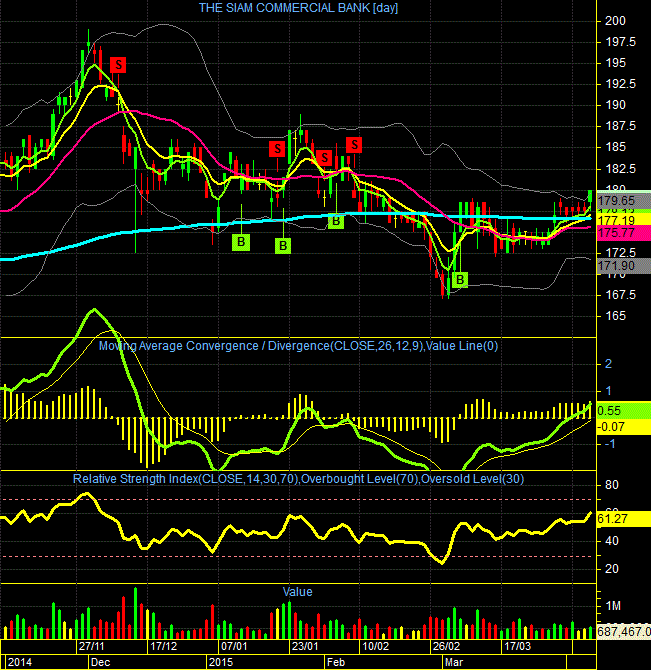Click the 10/02 date label

point(375,646)
